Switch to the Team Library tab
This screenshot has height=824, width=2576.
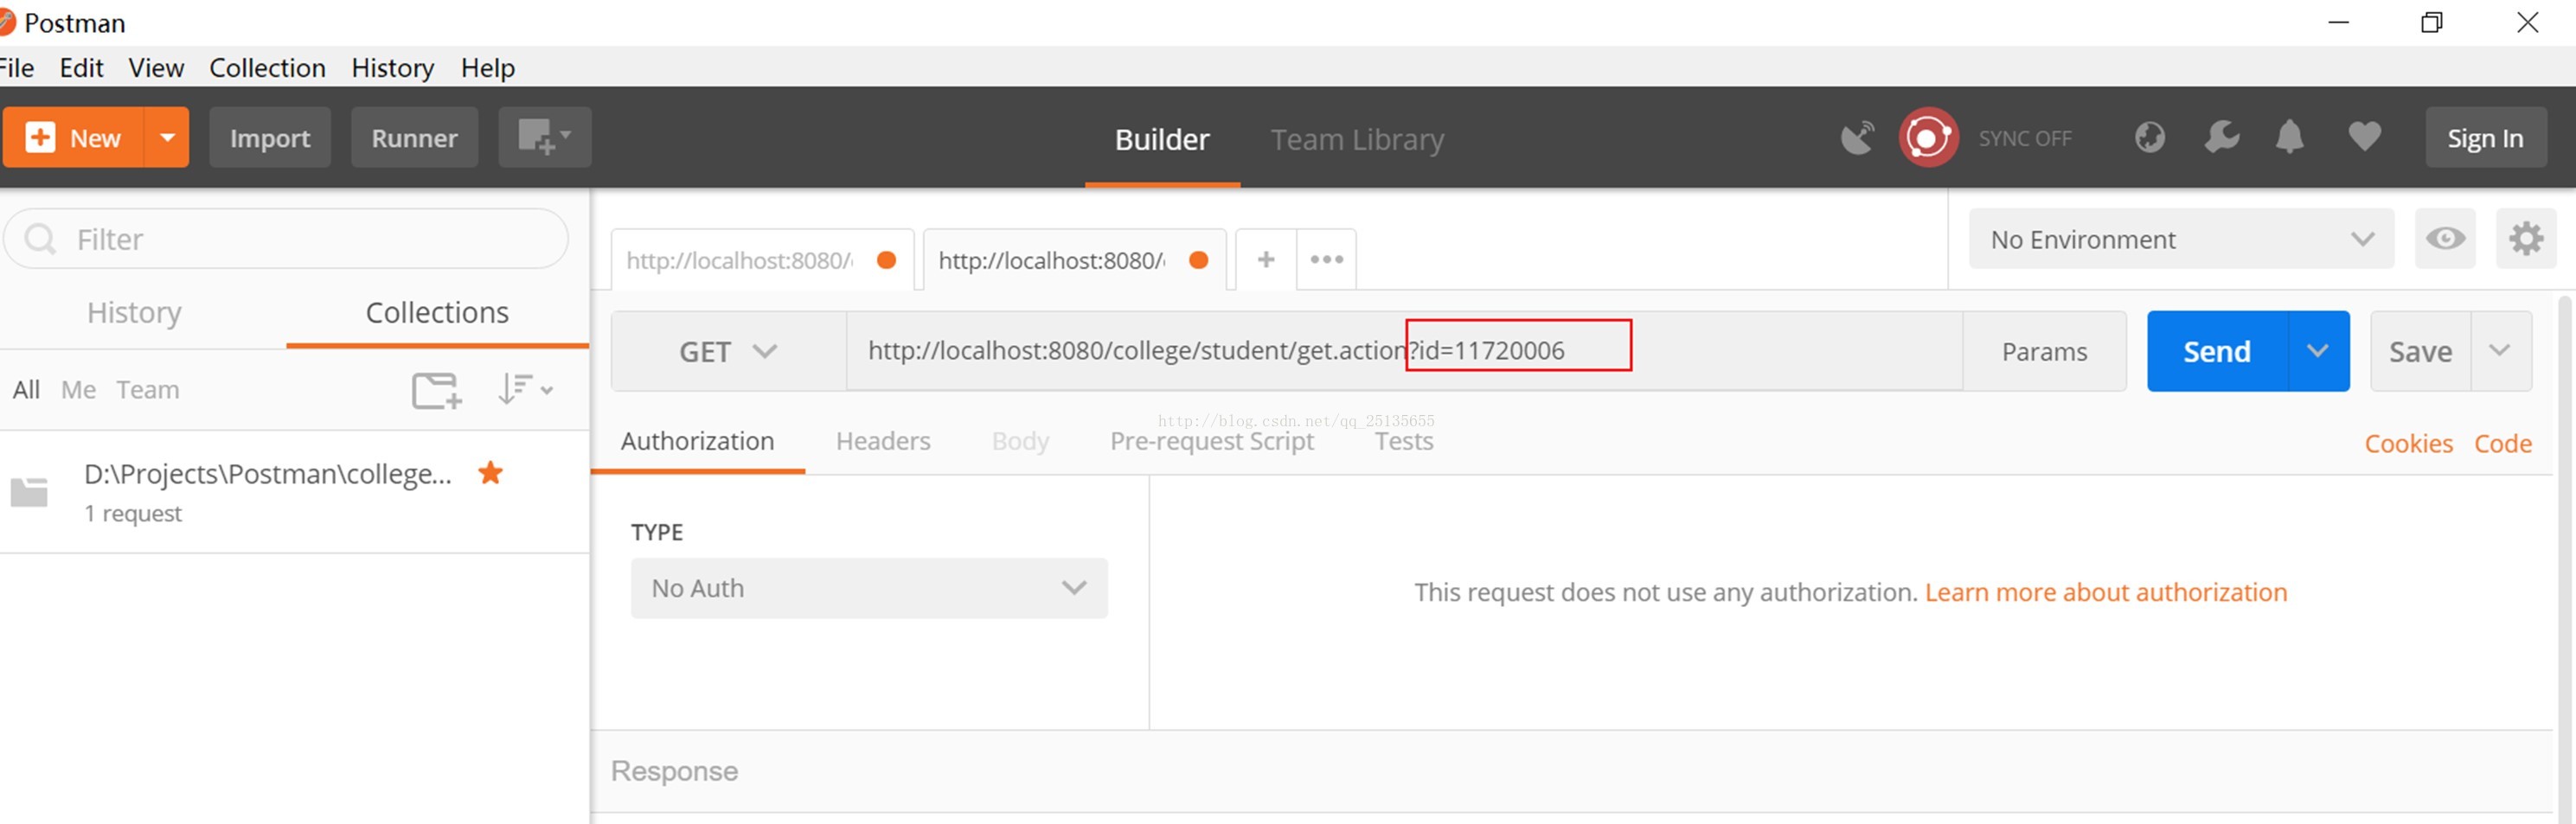(x=1357, y=139)
